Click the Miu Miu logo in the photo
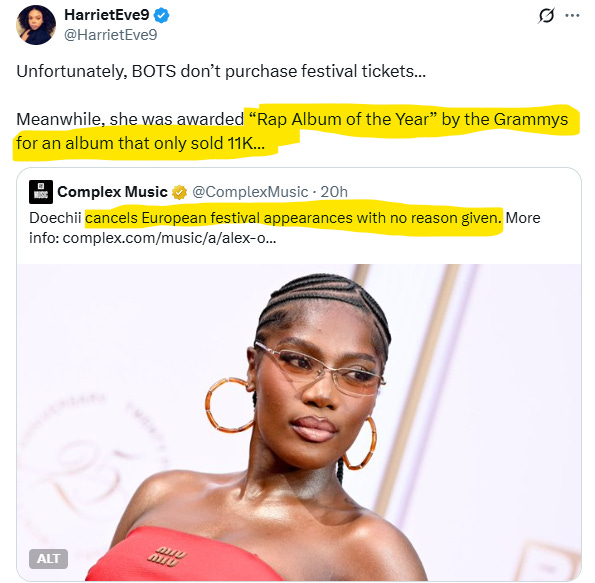Image resolution: width=595 pixels, height=583 pixels. pyautogui.click(x=167, y=556)
